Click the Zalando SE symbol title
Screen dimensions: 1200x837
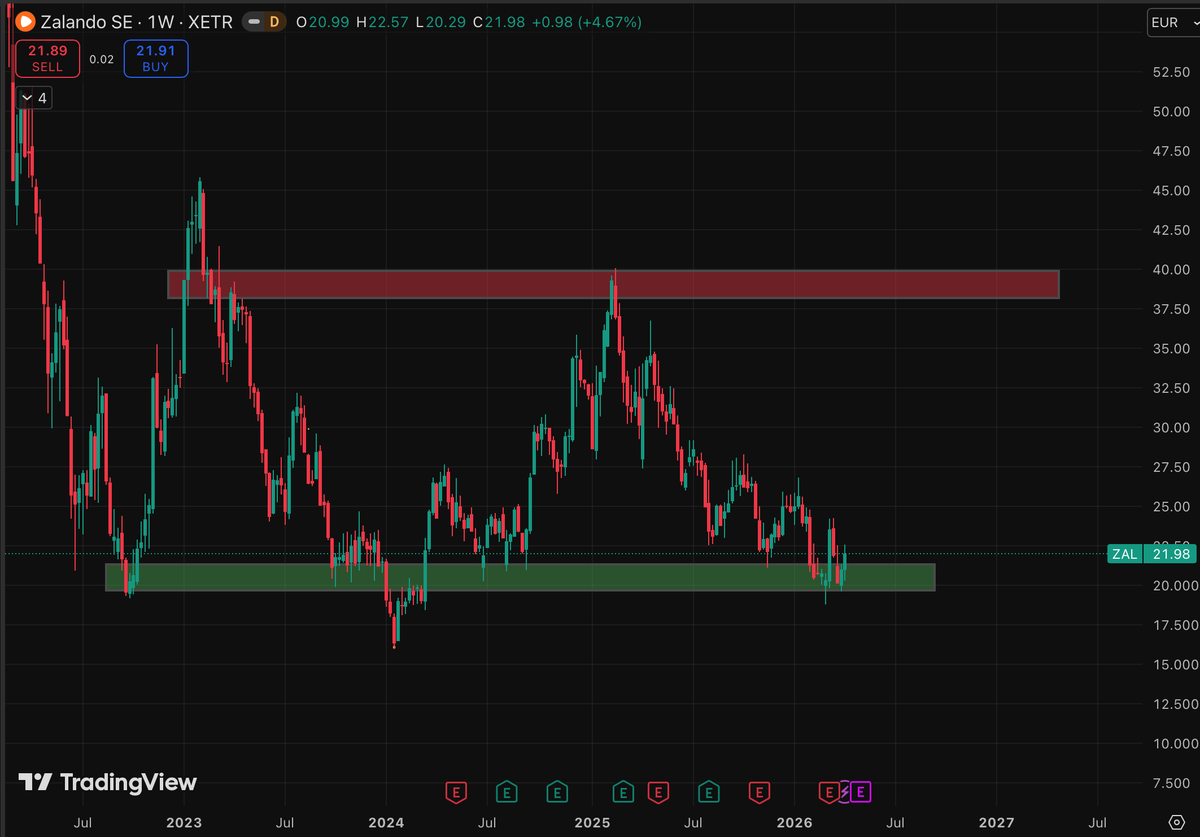point(86,21)
